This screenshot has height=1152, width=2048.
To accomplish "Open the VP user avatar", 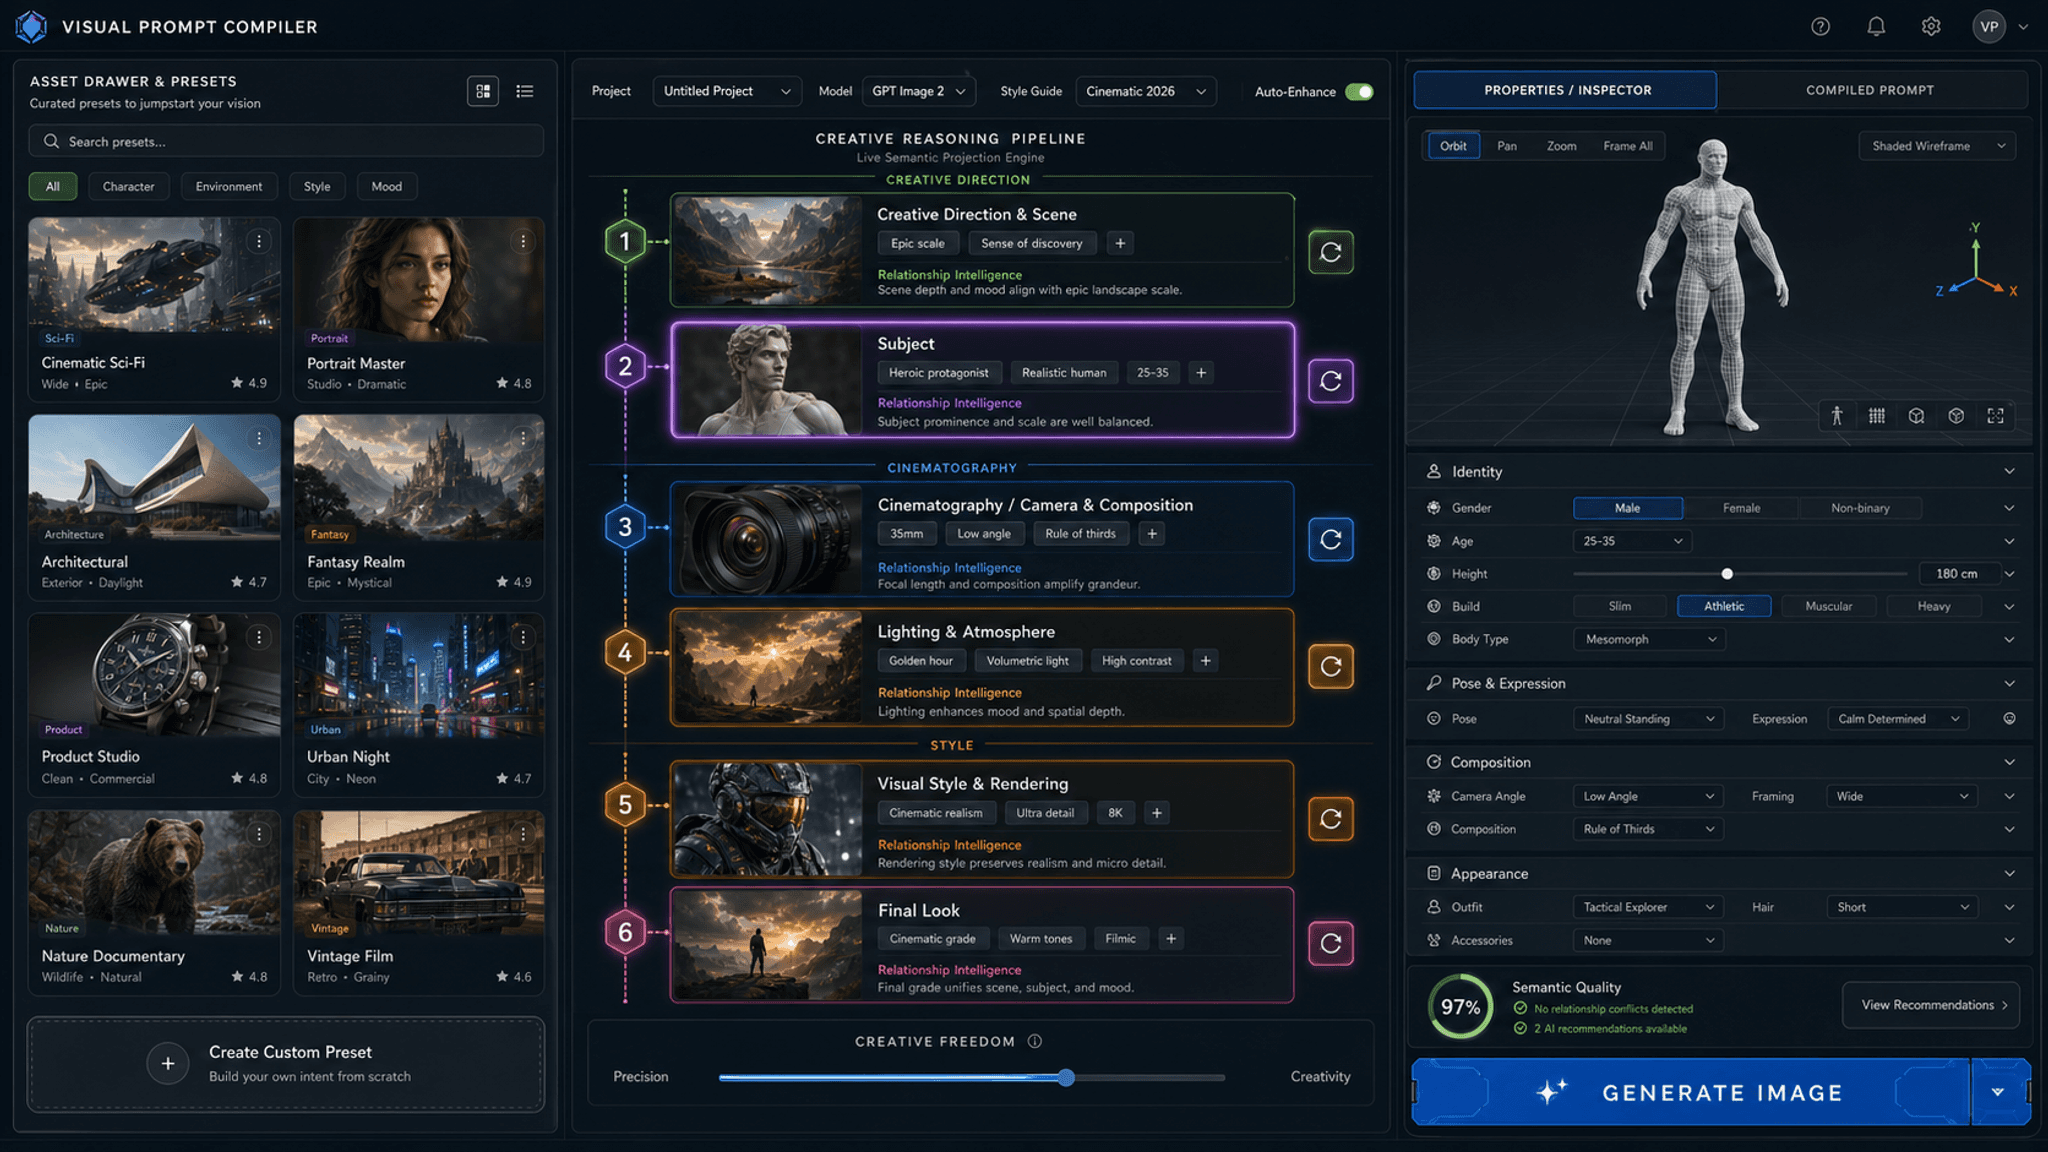I will click(x=1989, y=27).
